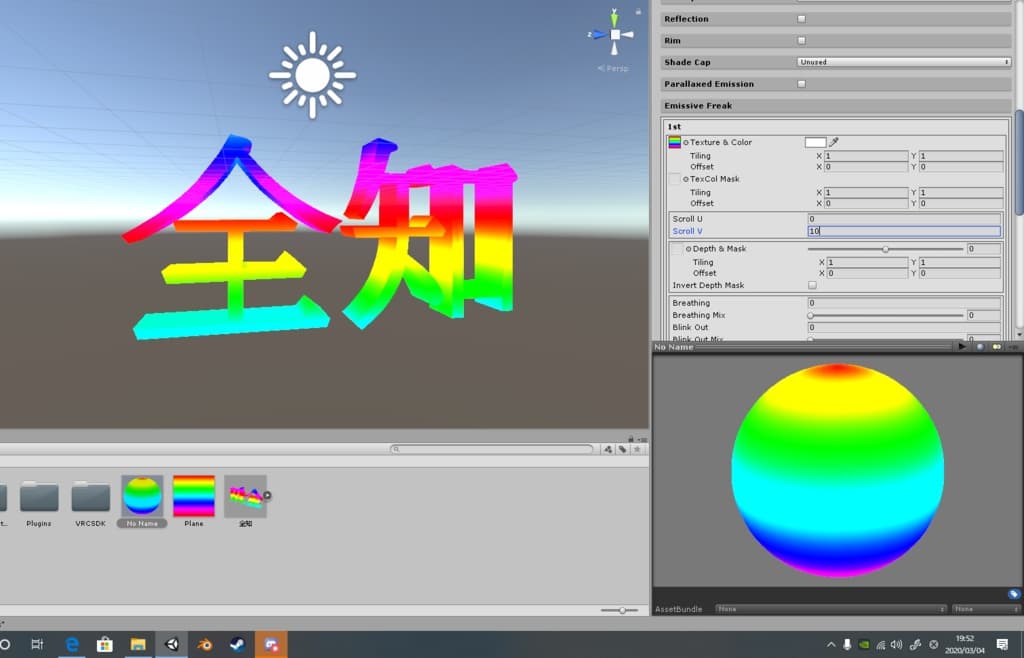Enable the Reflection checkbox

point(801,19)
